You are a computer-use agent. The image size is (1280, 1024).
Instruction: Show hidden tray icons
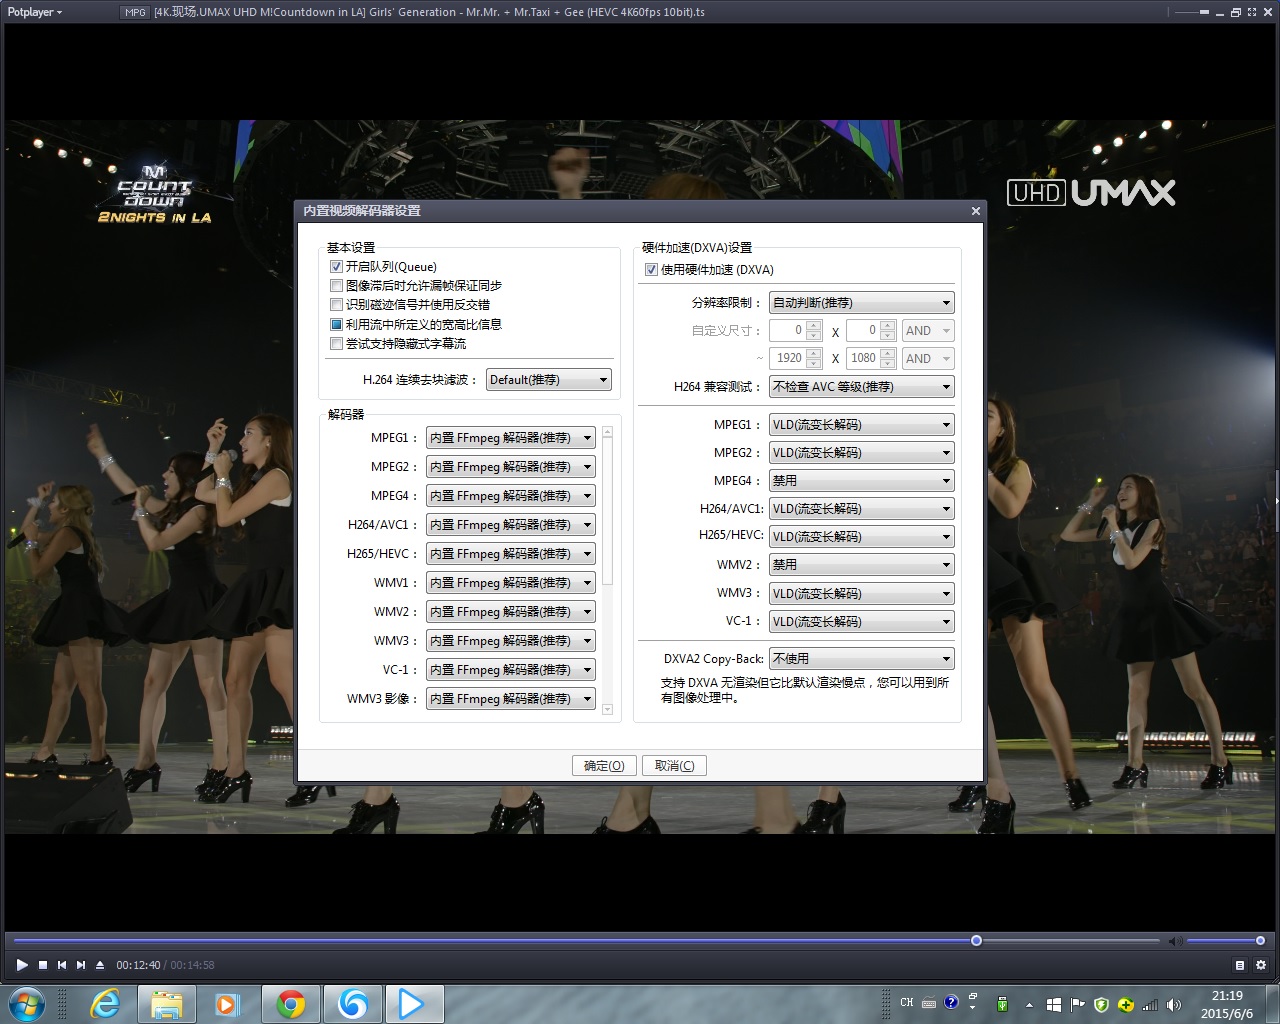(x=1029, y=1005)
